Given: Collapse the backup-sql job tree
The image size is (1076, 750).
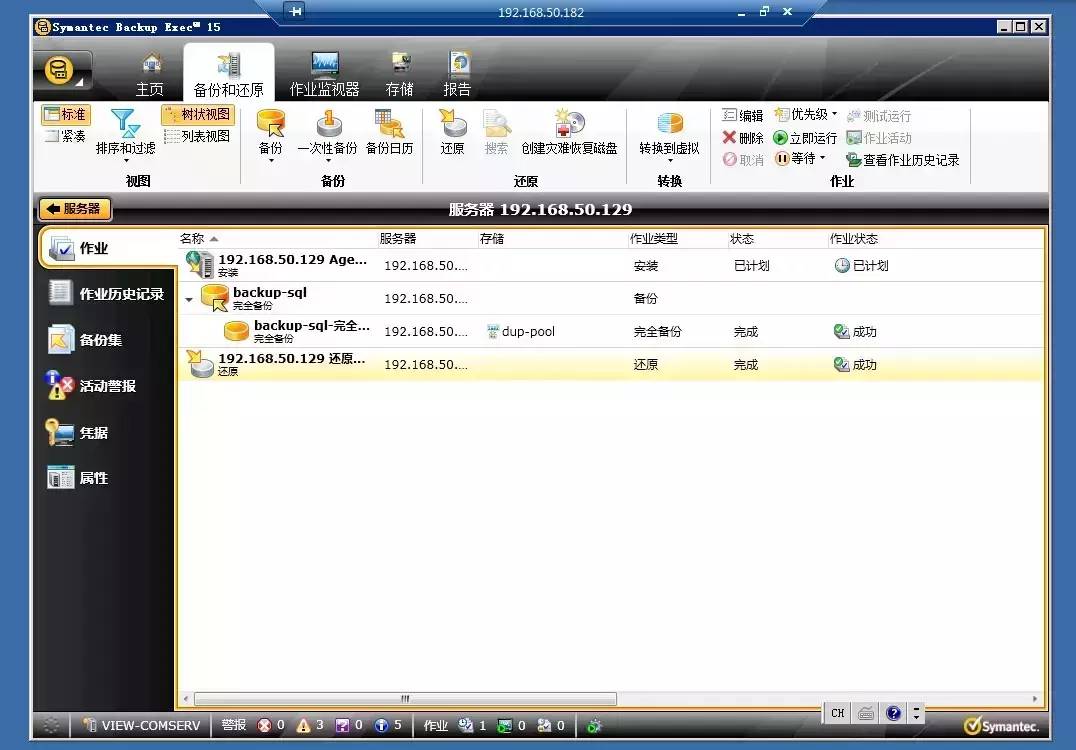Looking at the screenshot, I should (189, 299).
